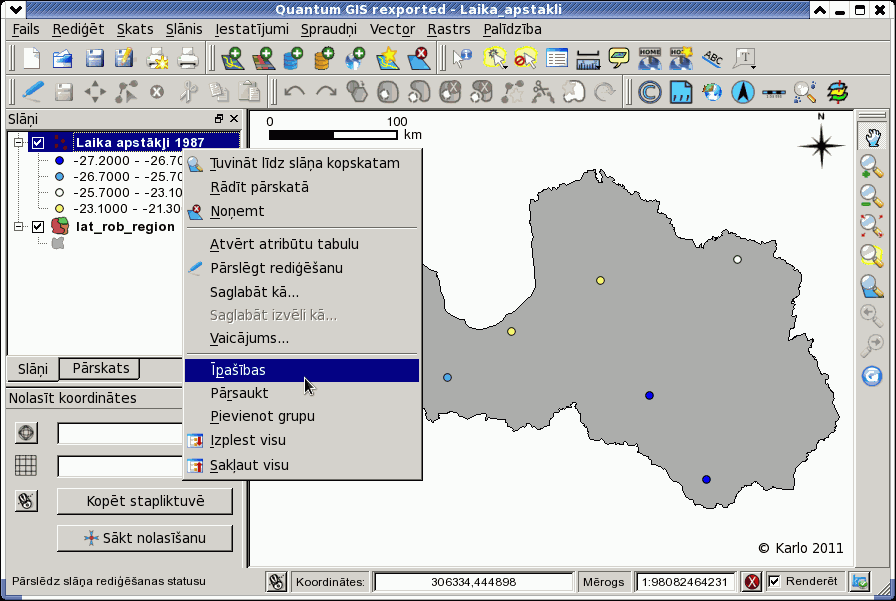
Task: Choose Noņemt in the context menu
Action: pyautogui.click(x=302, y=211)
